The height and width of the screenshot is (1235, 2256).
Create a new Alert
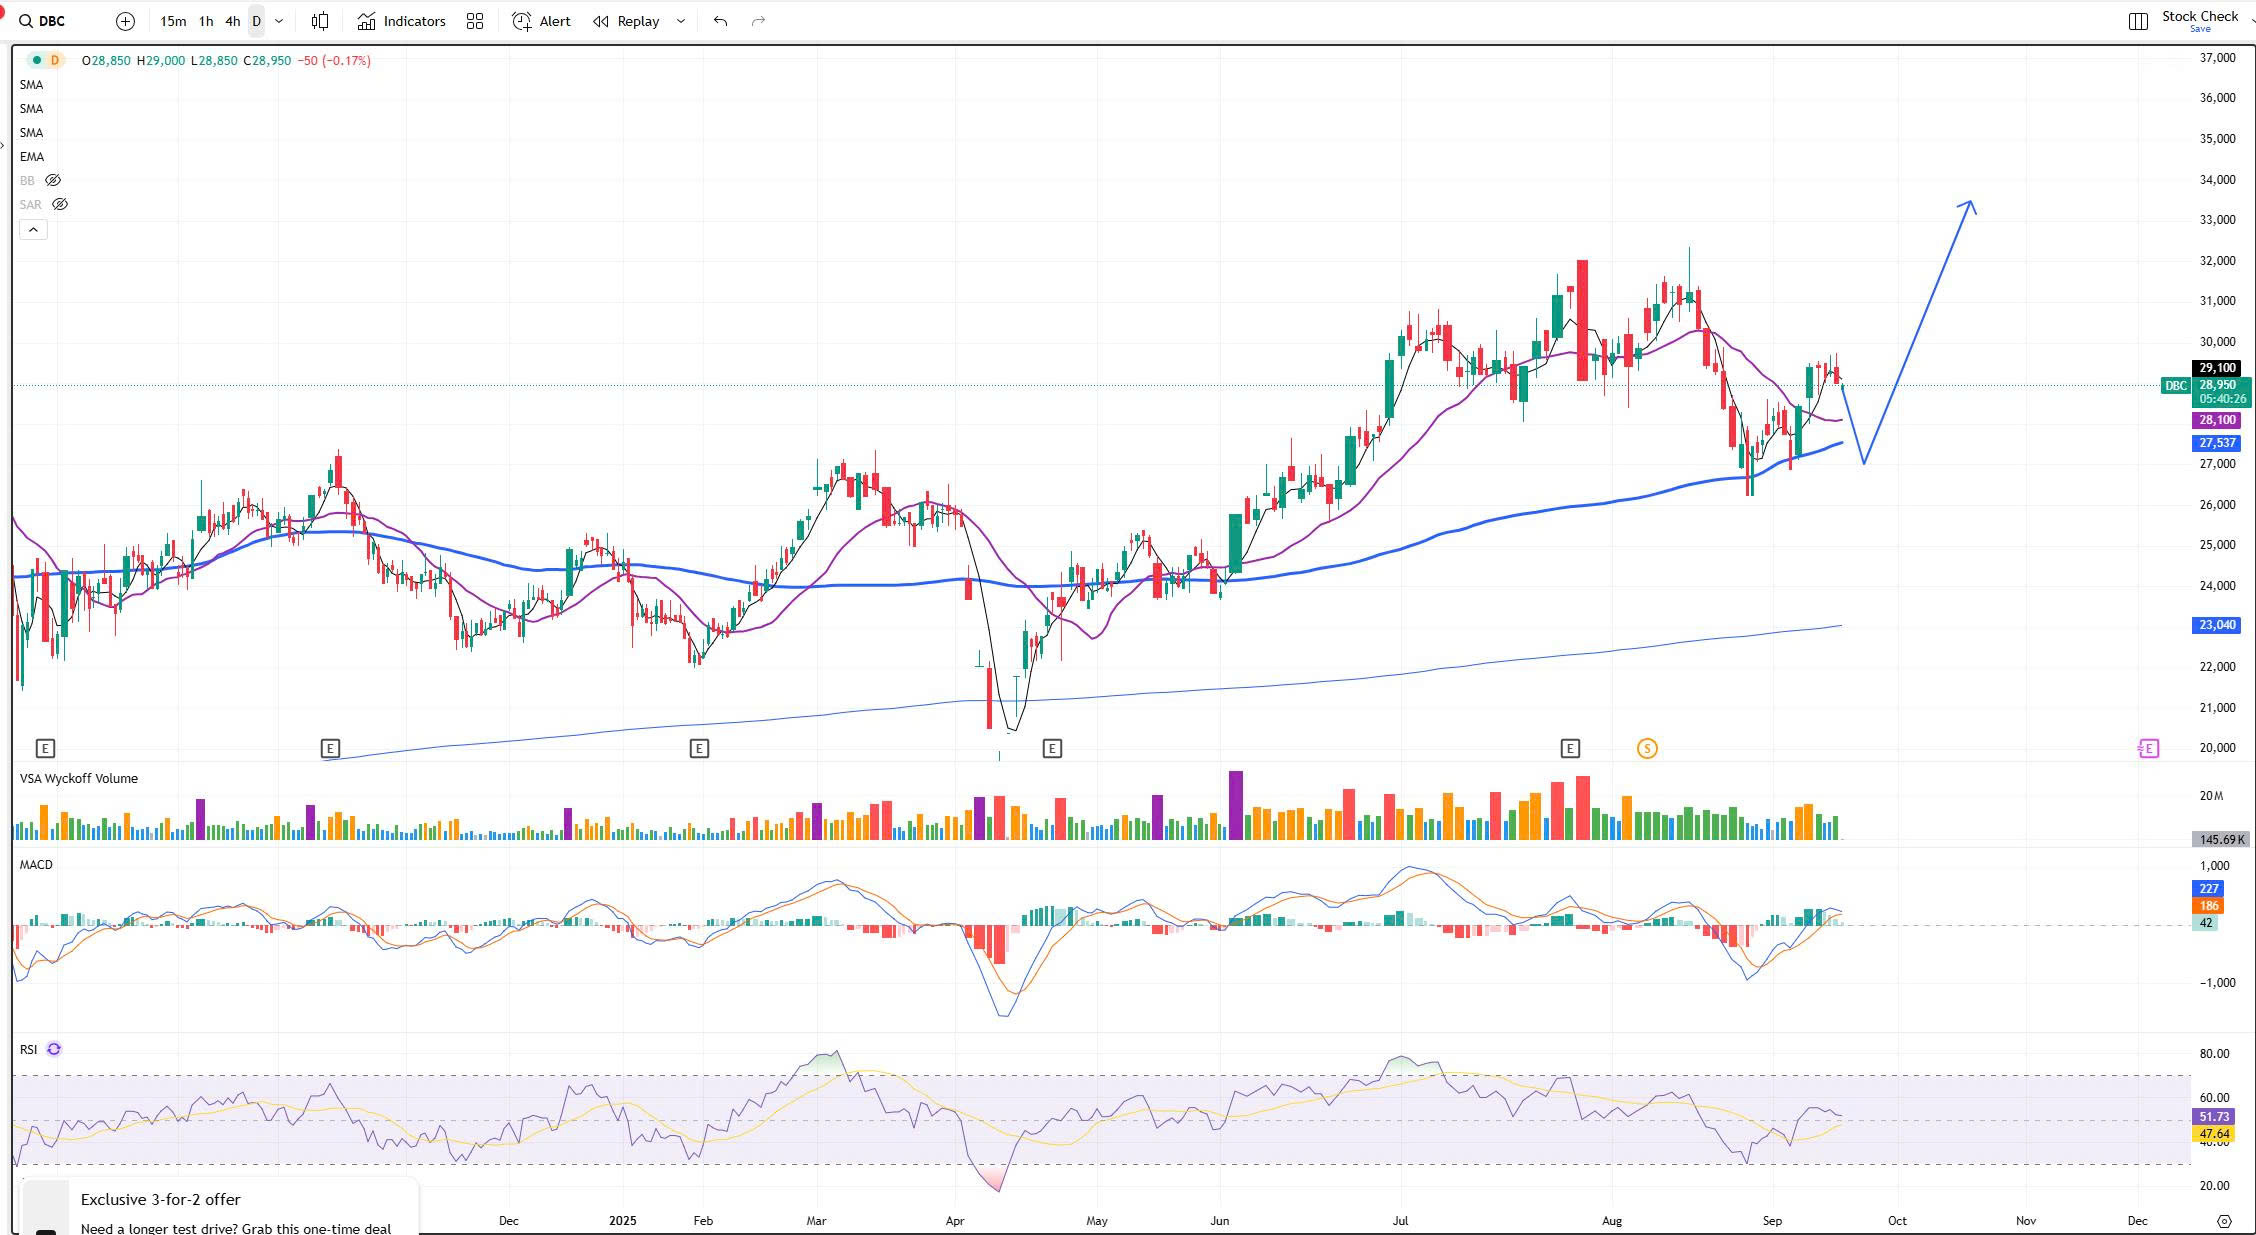point(541,21)
